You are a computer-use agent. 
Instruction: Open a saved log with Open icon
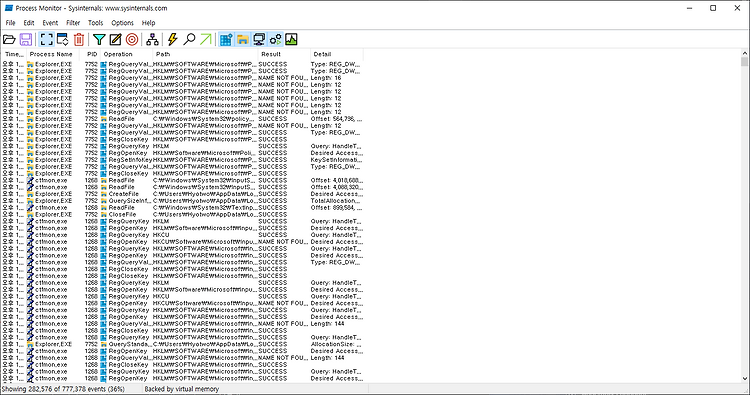pos(10,39)
